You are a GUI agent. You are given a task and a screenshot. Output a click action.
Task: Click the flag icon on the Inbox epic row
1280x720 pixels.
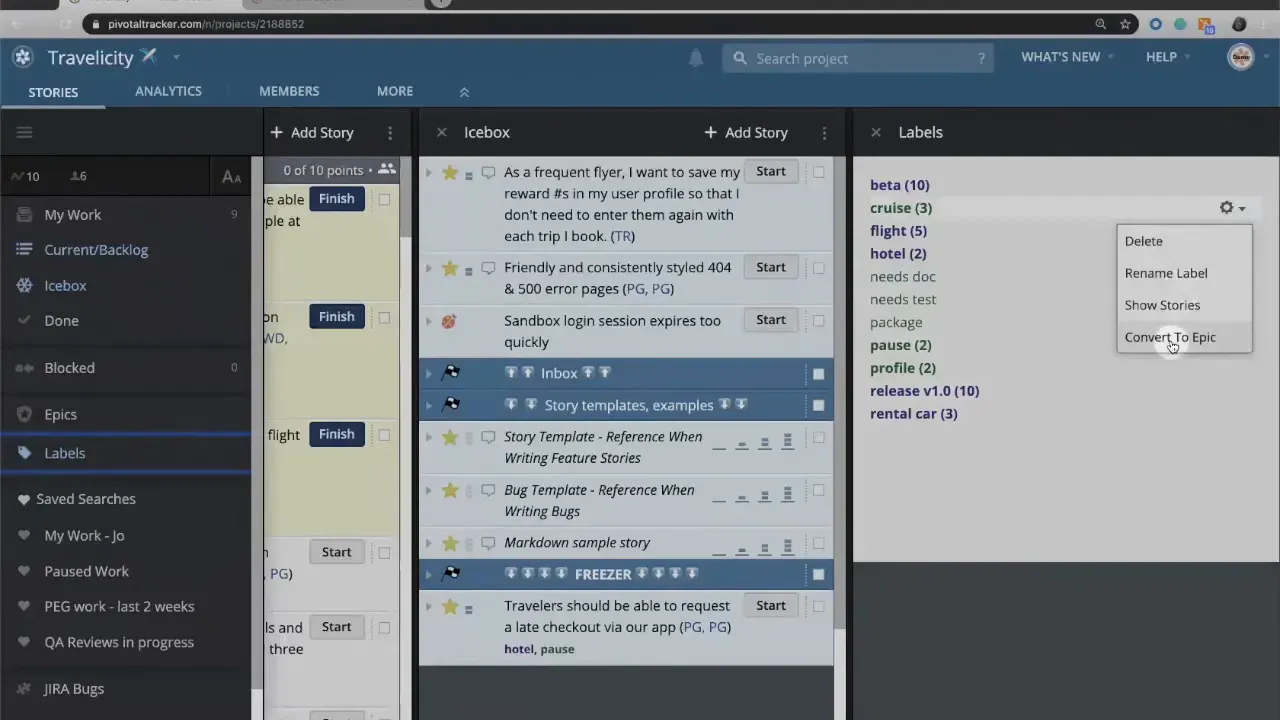pos(451,372)
